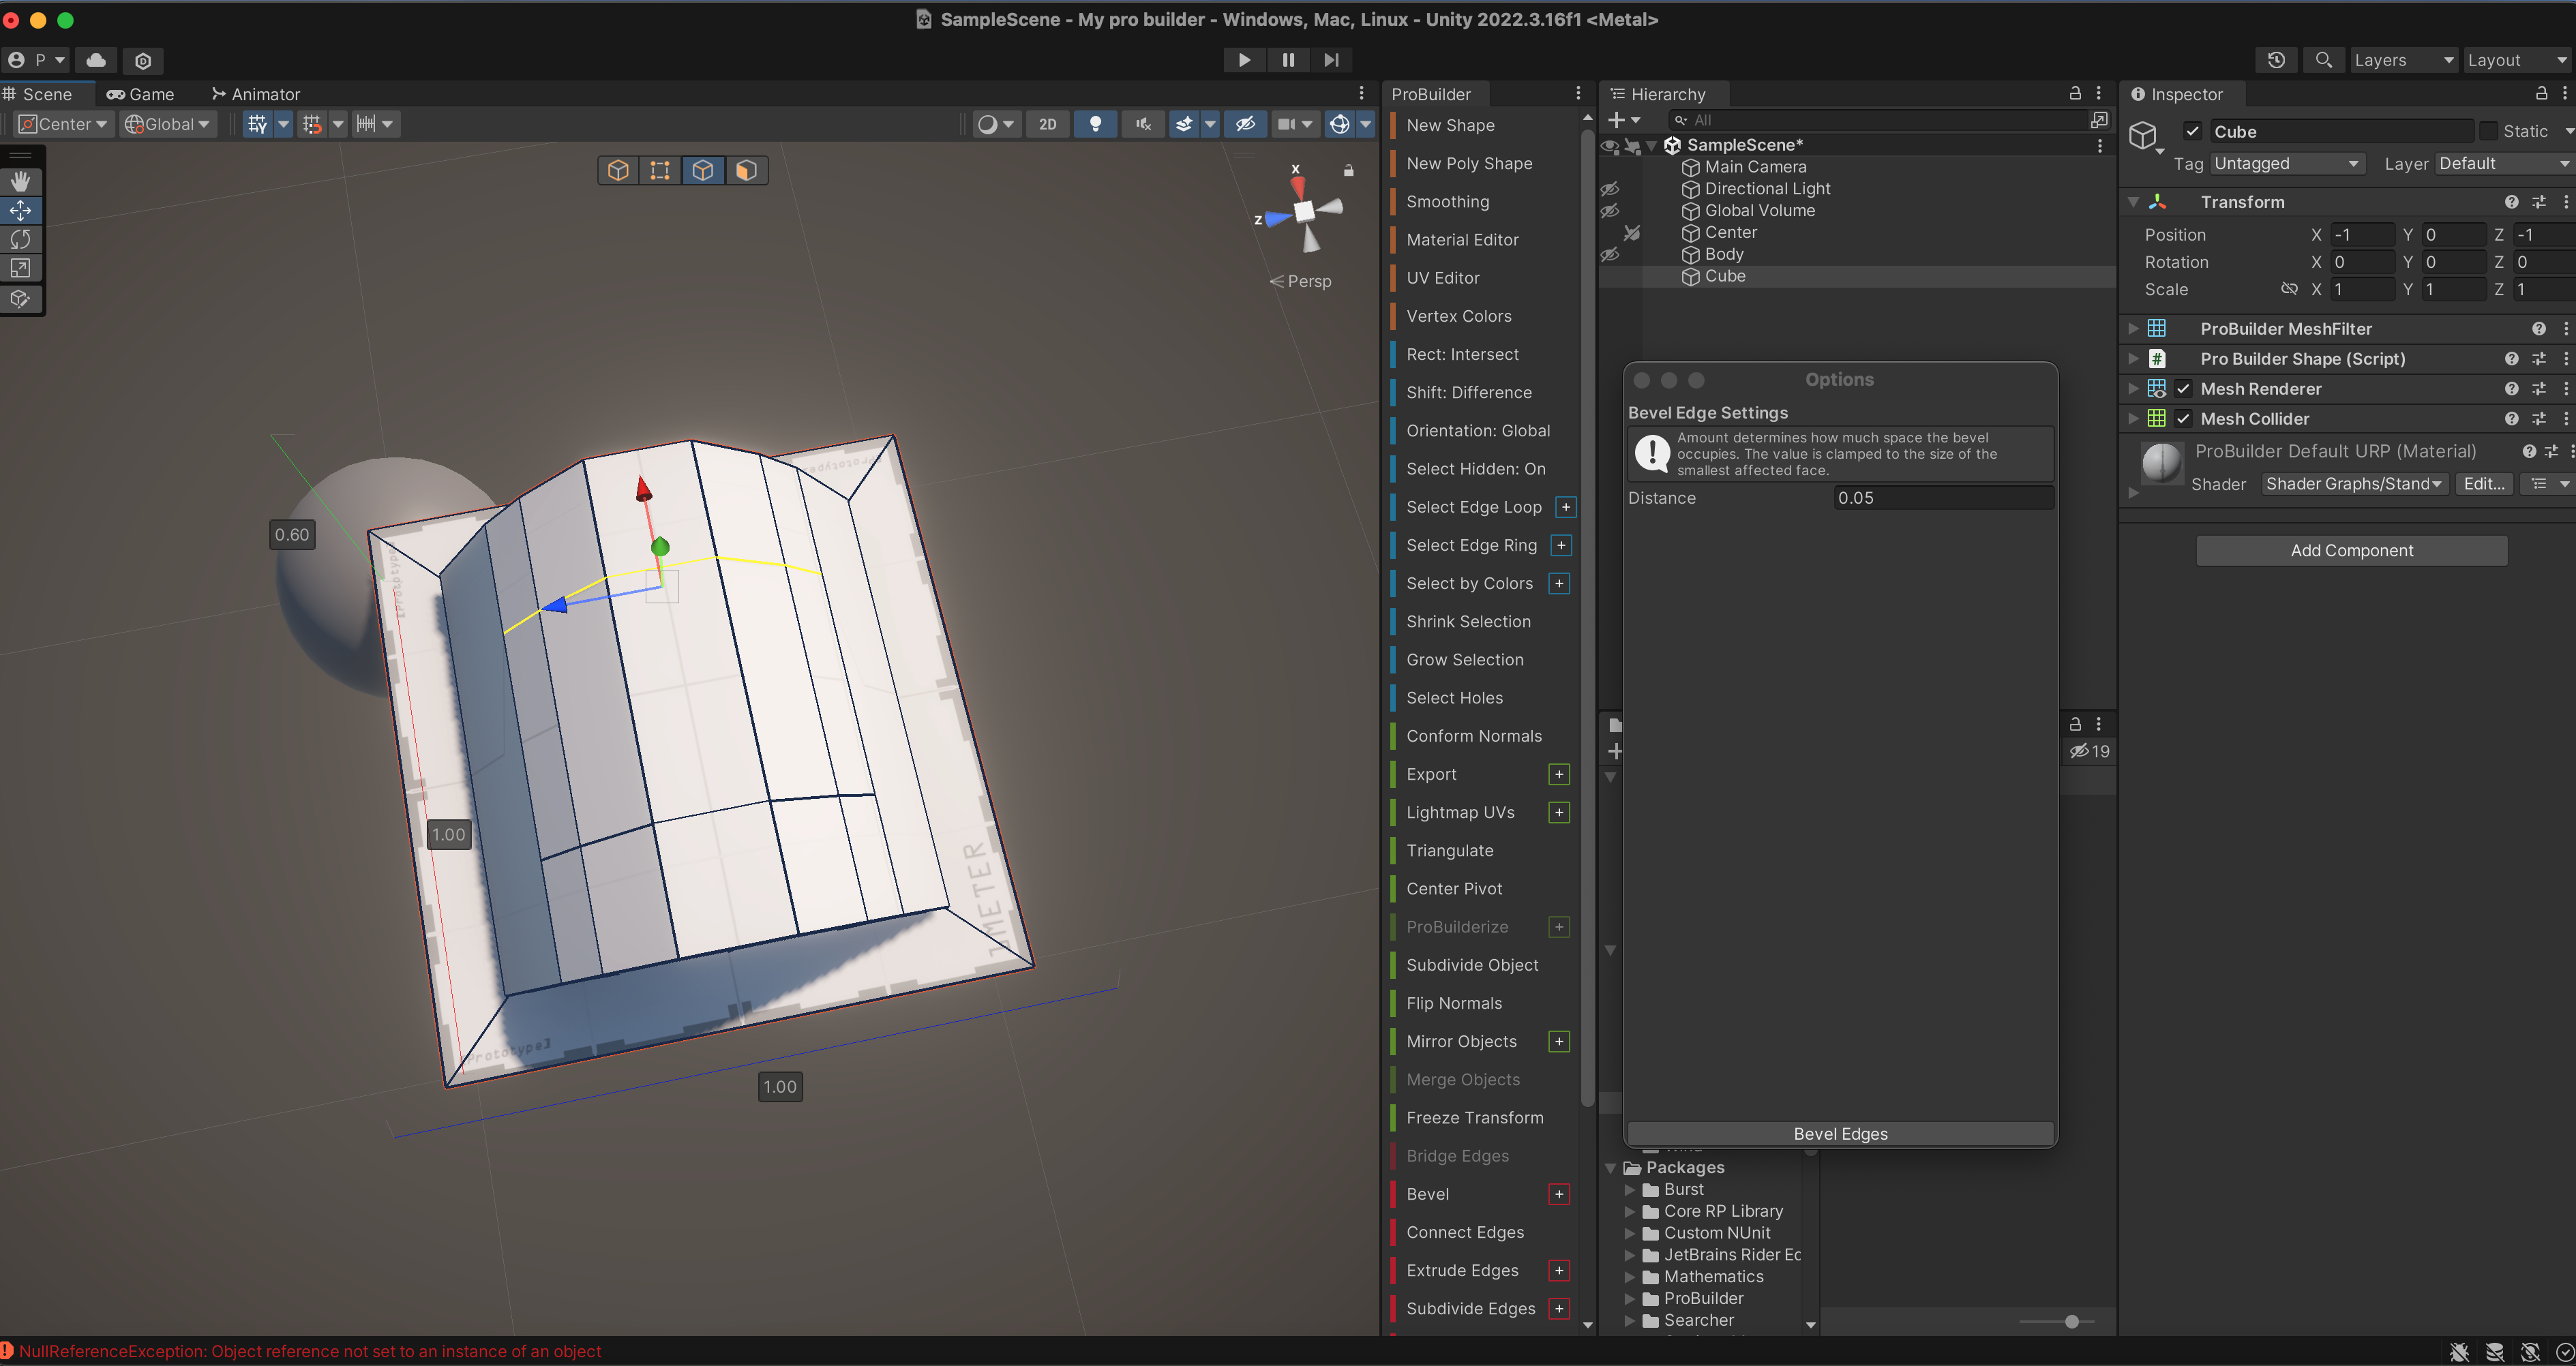Switch to ProBuilder face selection mode
The image size is (2576, 1366).
coord(746,170)
